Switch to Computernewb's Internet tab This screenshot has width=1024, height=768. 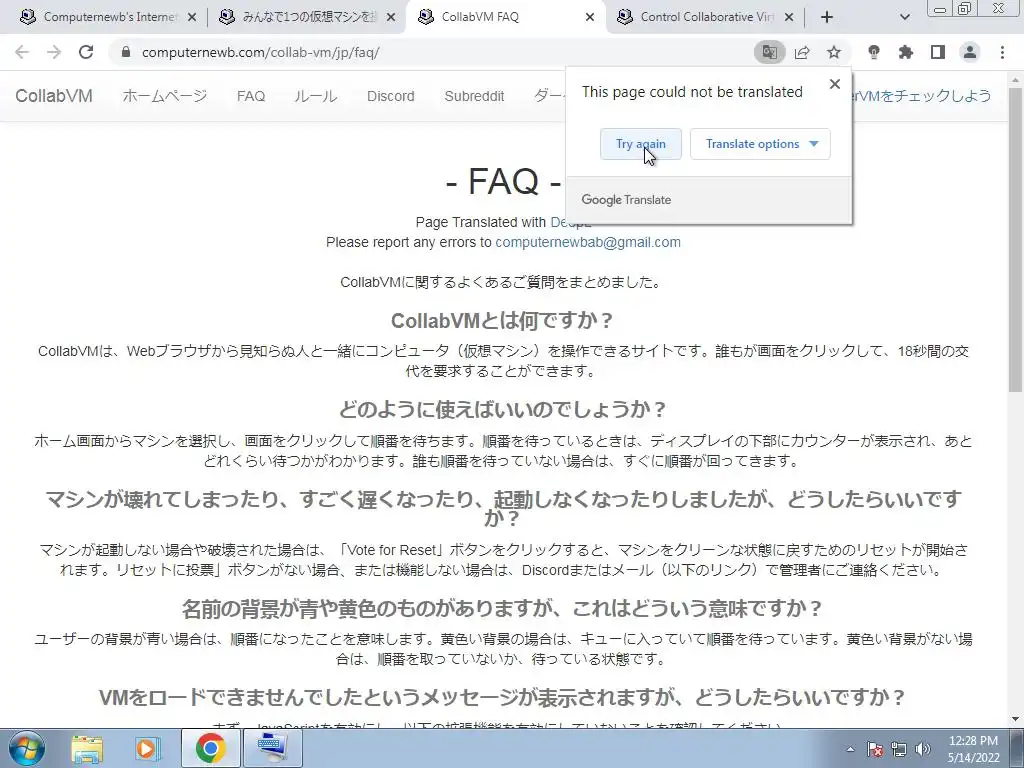click(108, 17)
